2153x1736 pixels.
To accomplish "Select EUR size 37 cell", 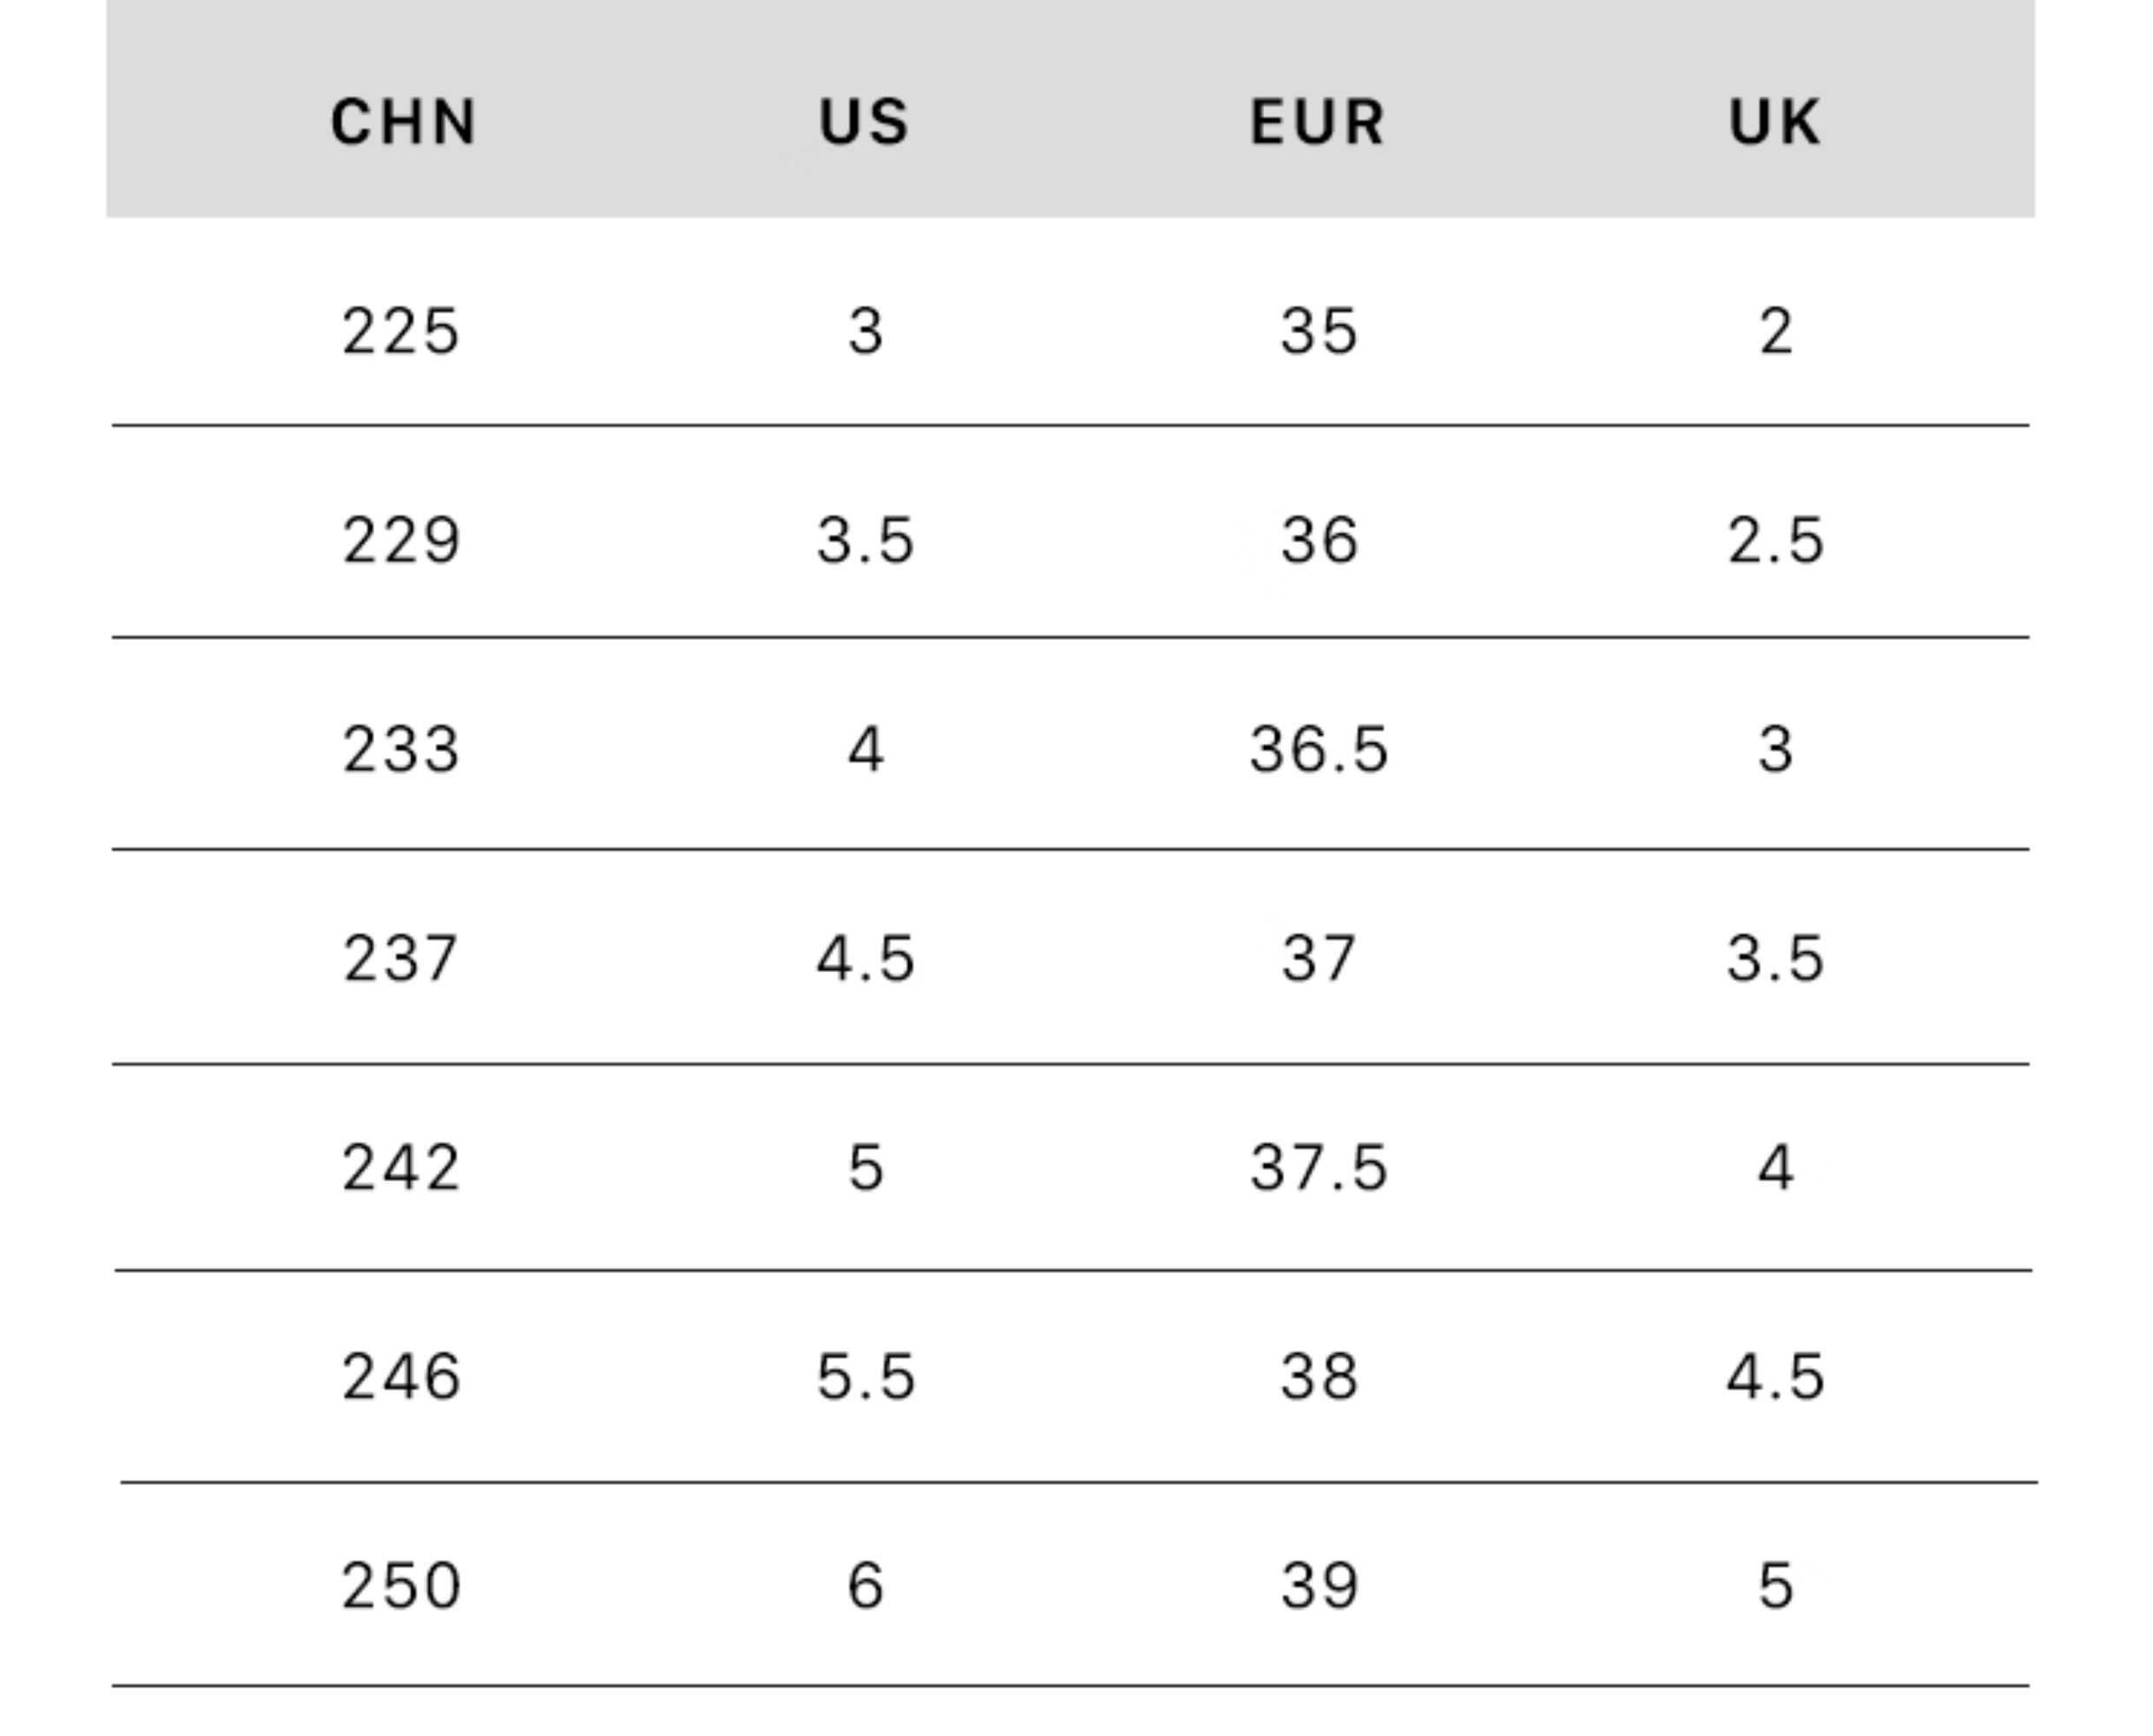I will (x=1319, y=958).
